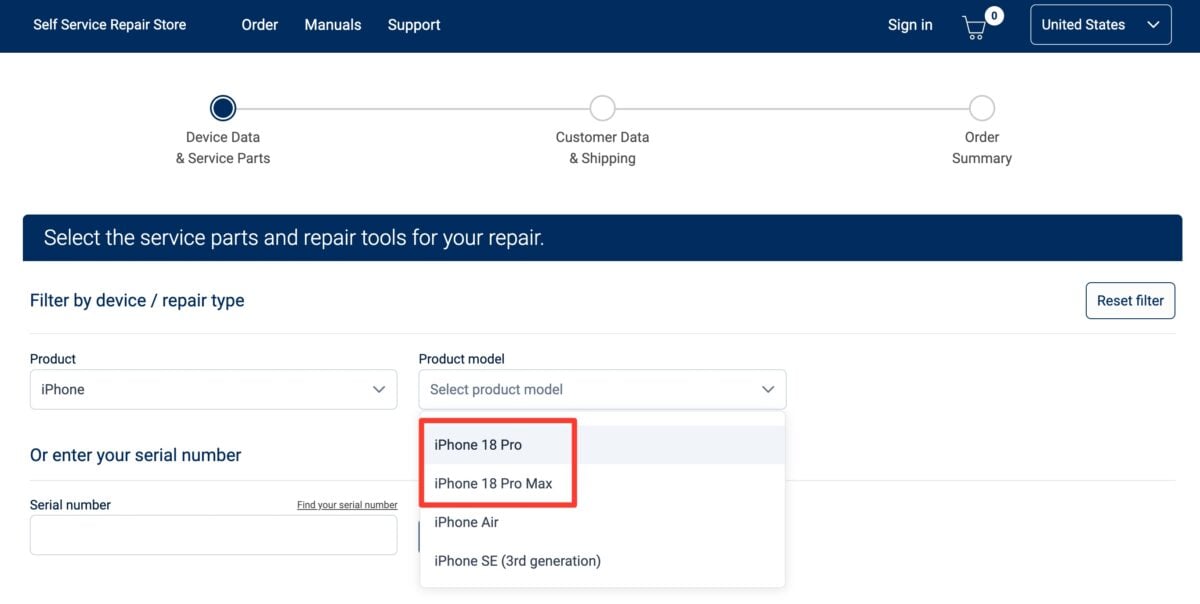
Task: Choose iPhone 18 Pro from the list
Action: tap(602, 445)
